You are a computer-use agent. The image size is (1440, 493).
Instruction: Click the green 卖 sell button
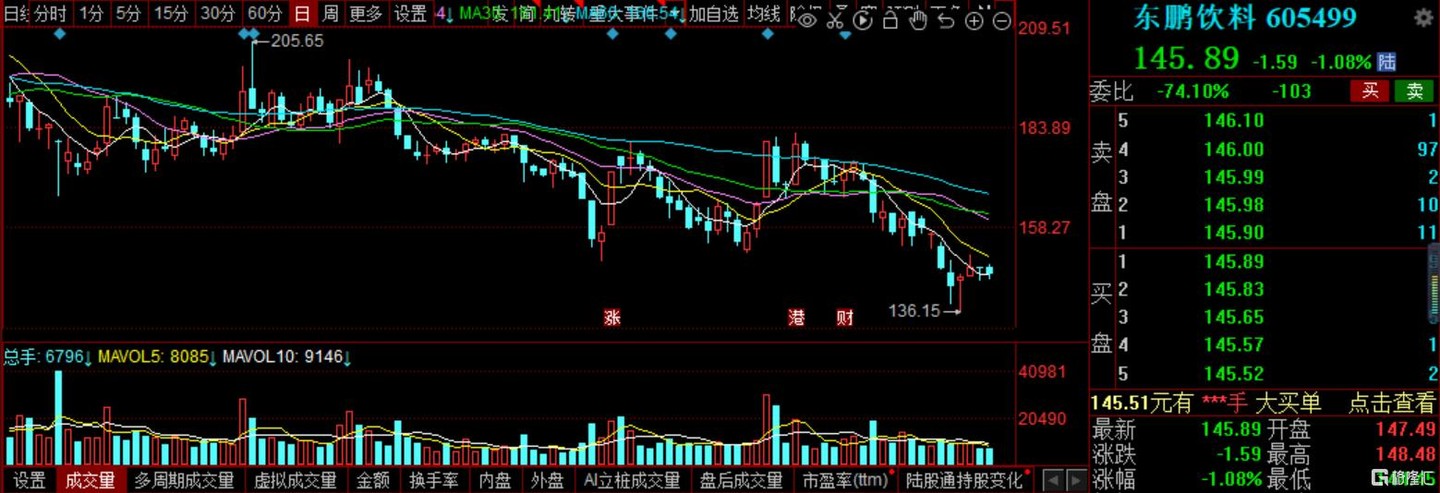point(1414,91)
